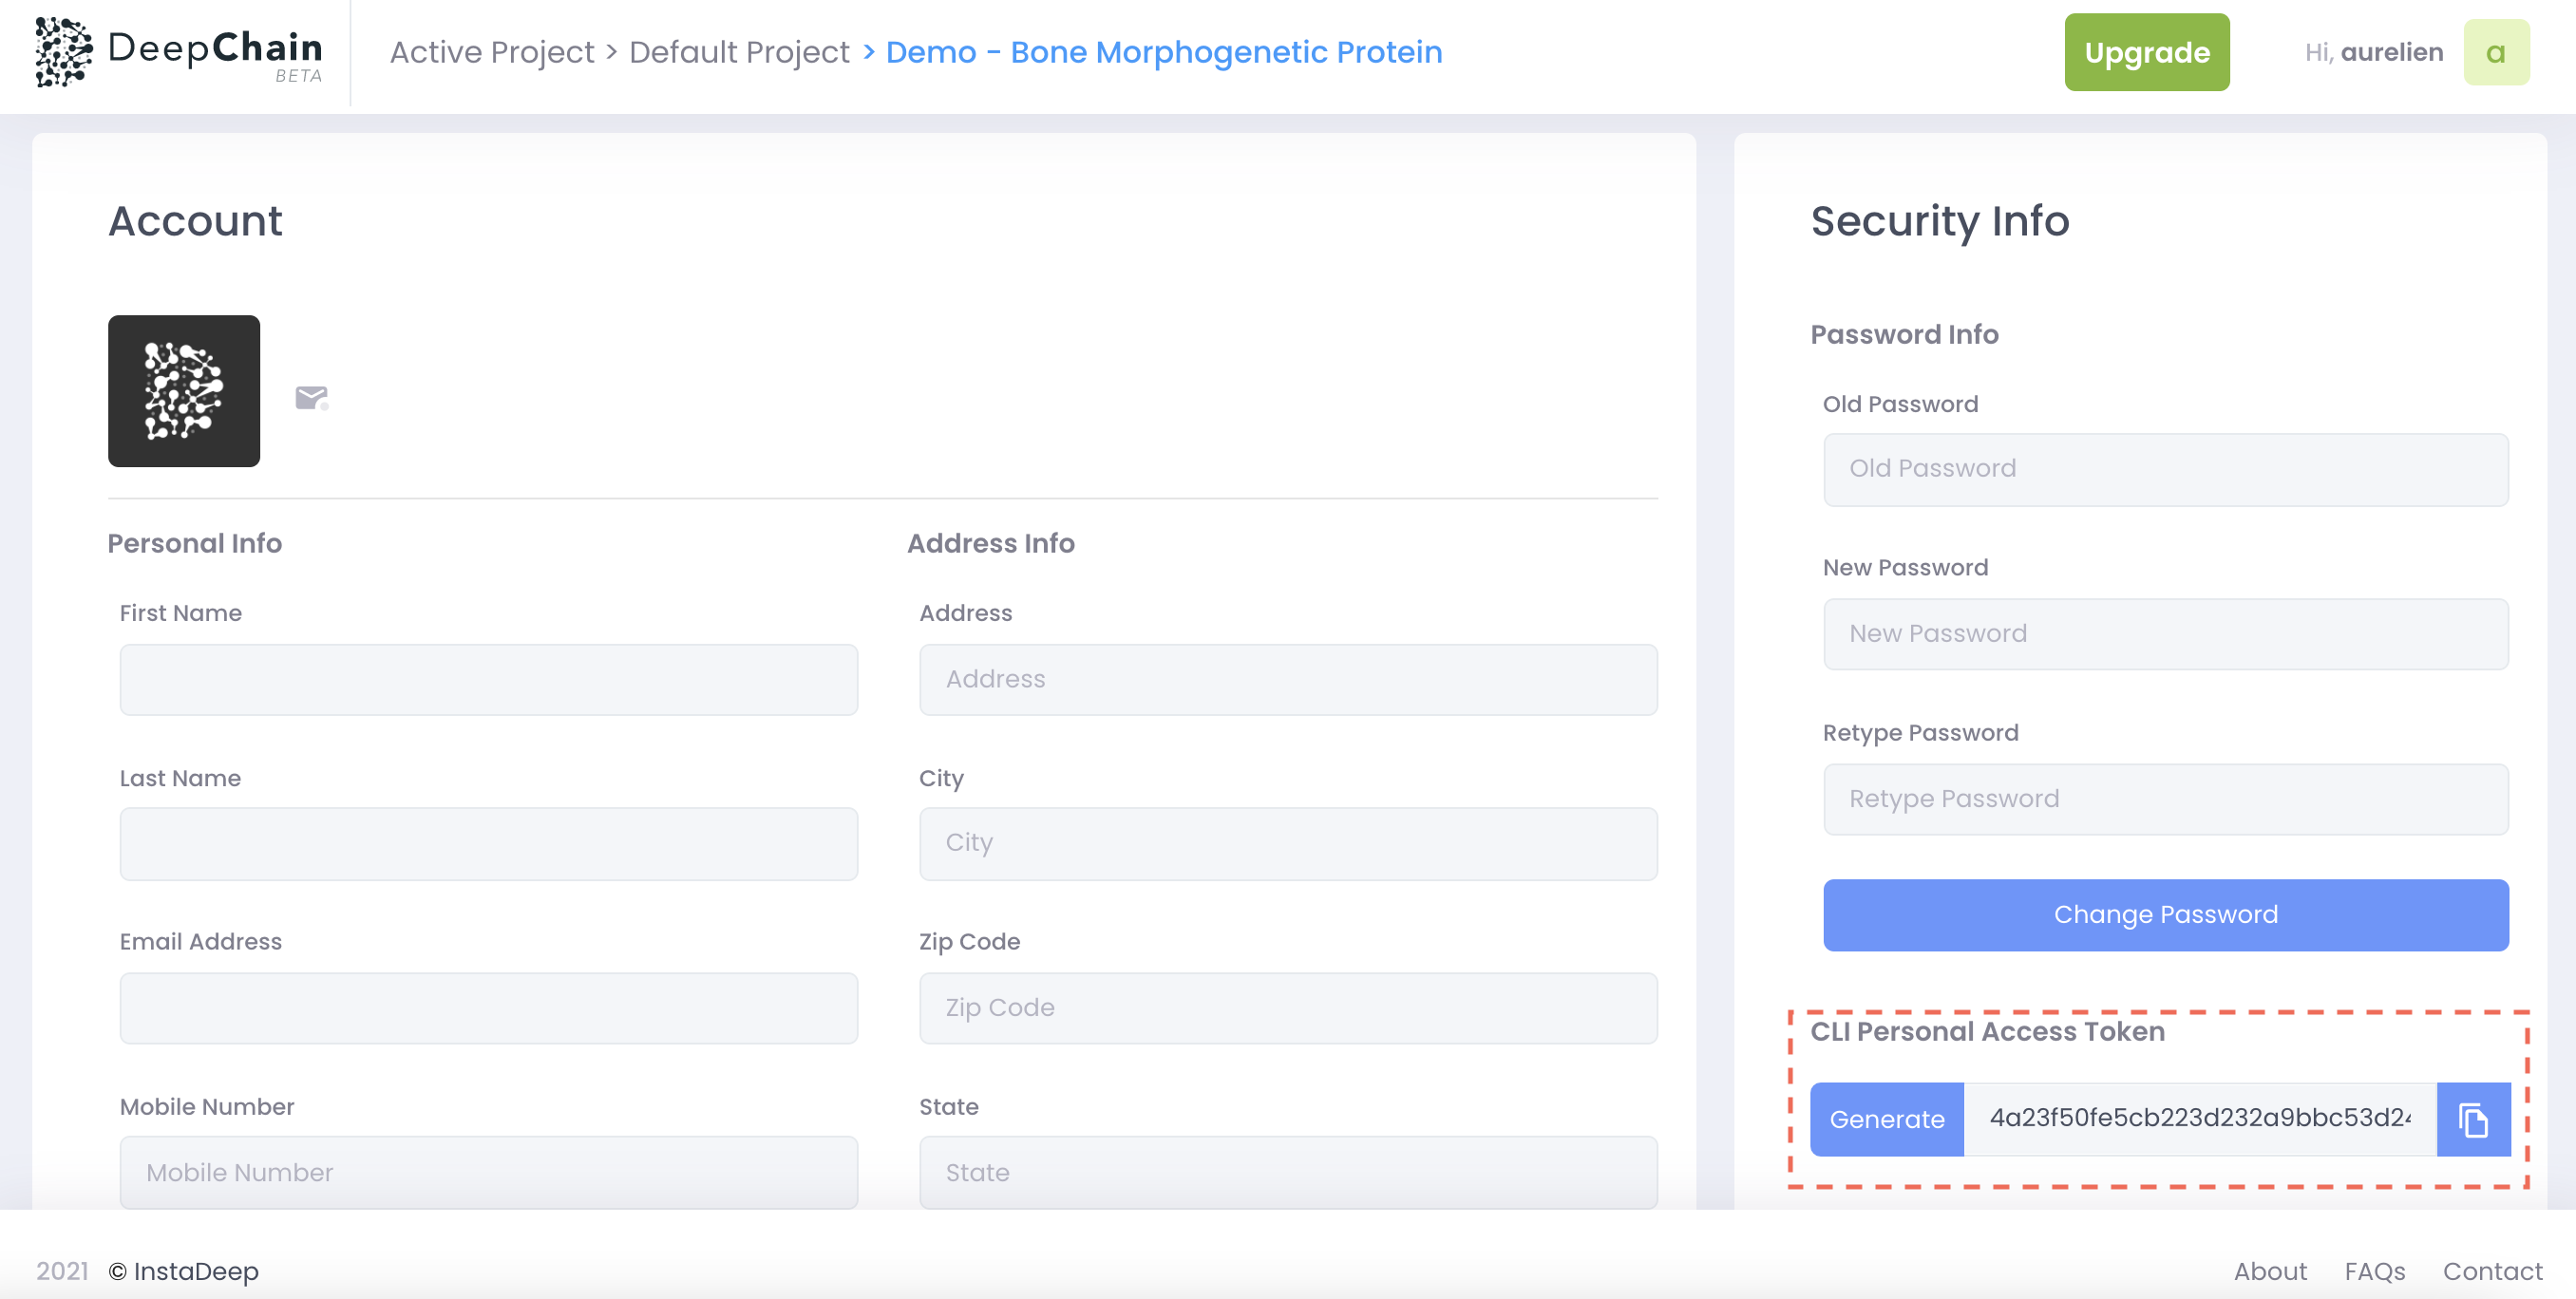Open the Contact footer link

coord(2491,1271)
